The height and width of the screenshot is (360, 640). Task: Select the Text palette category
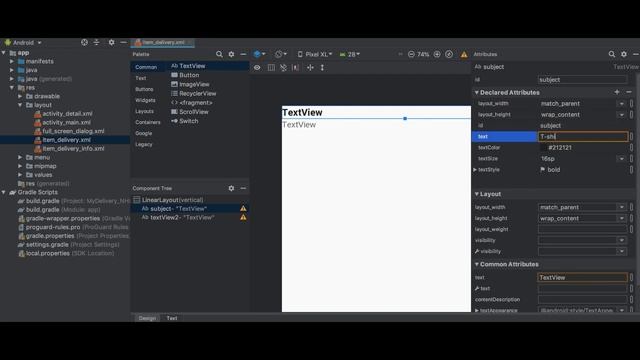[x=140, y=78]
